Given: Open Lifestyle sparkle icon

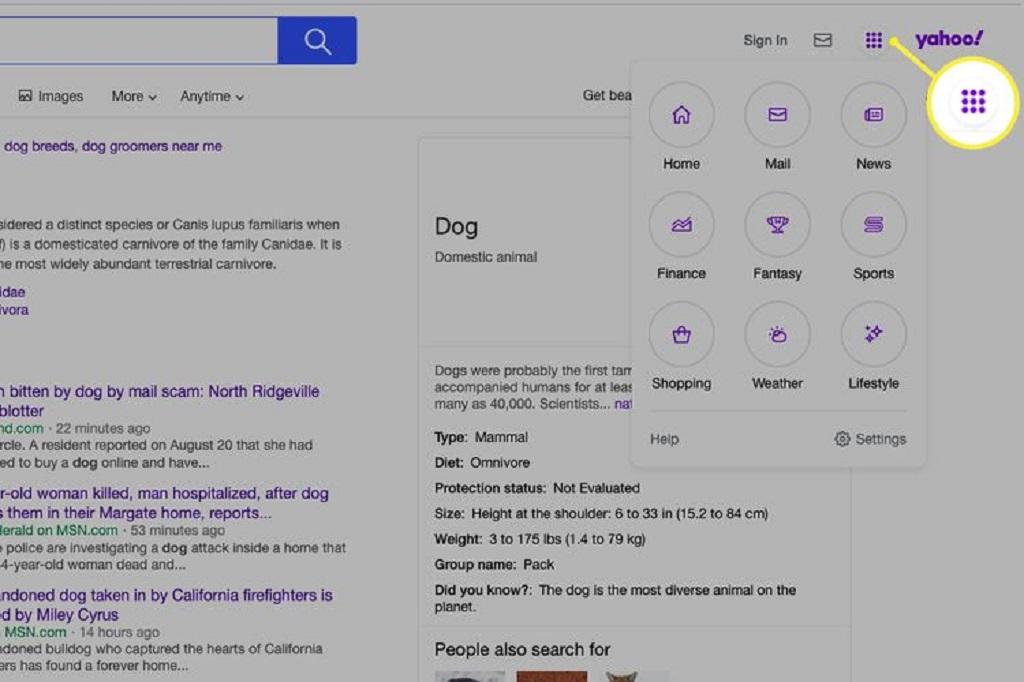Looking at the screenshot, I should point(873,335).
